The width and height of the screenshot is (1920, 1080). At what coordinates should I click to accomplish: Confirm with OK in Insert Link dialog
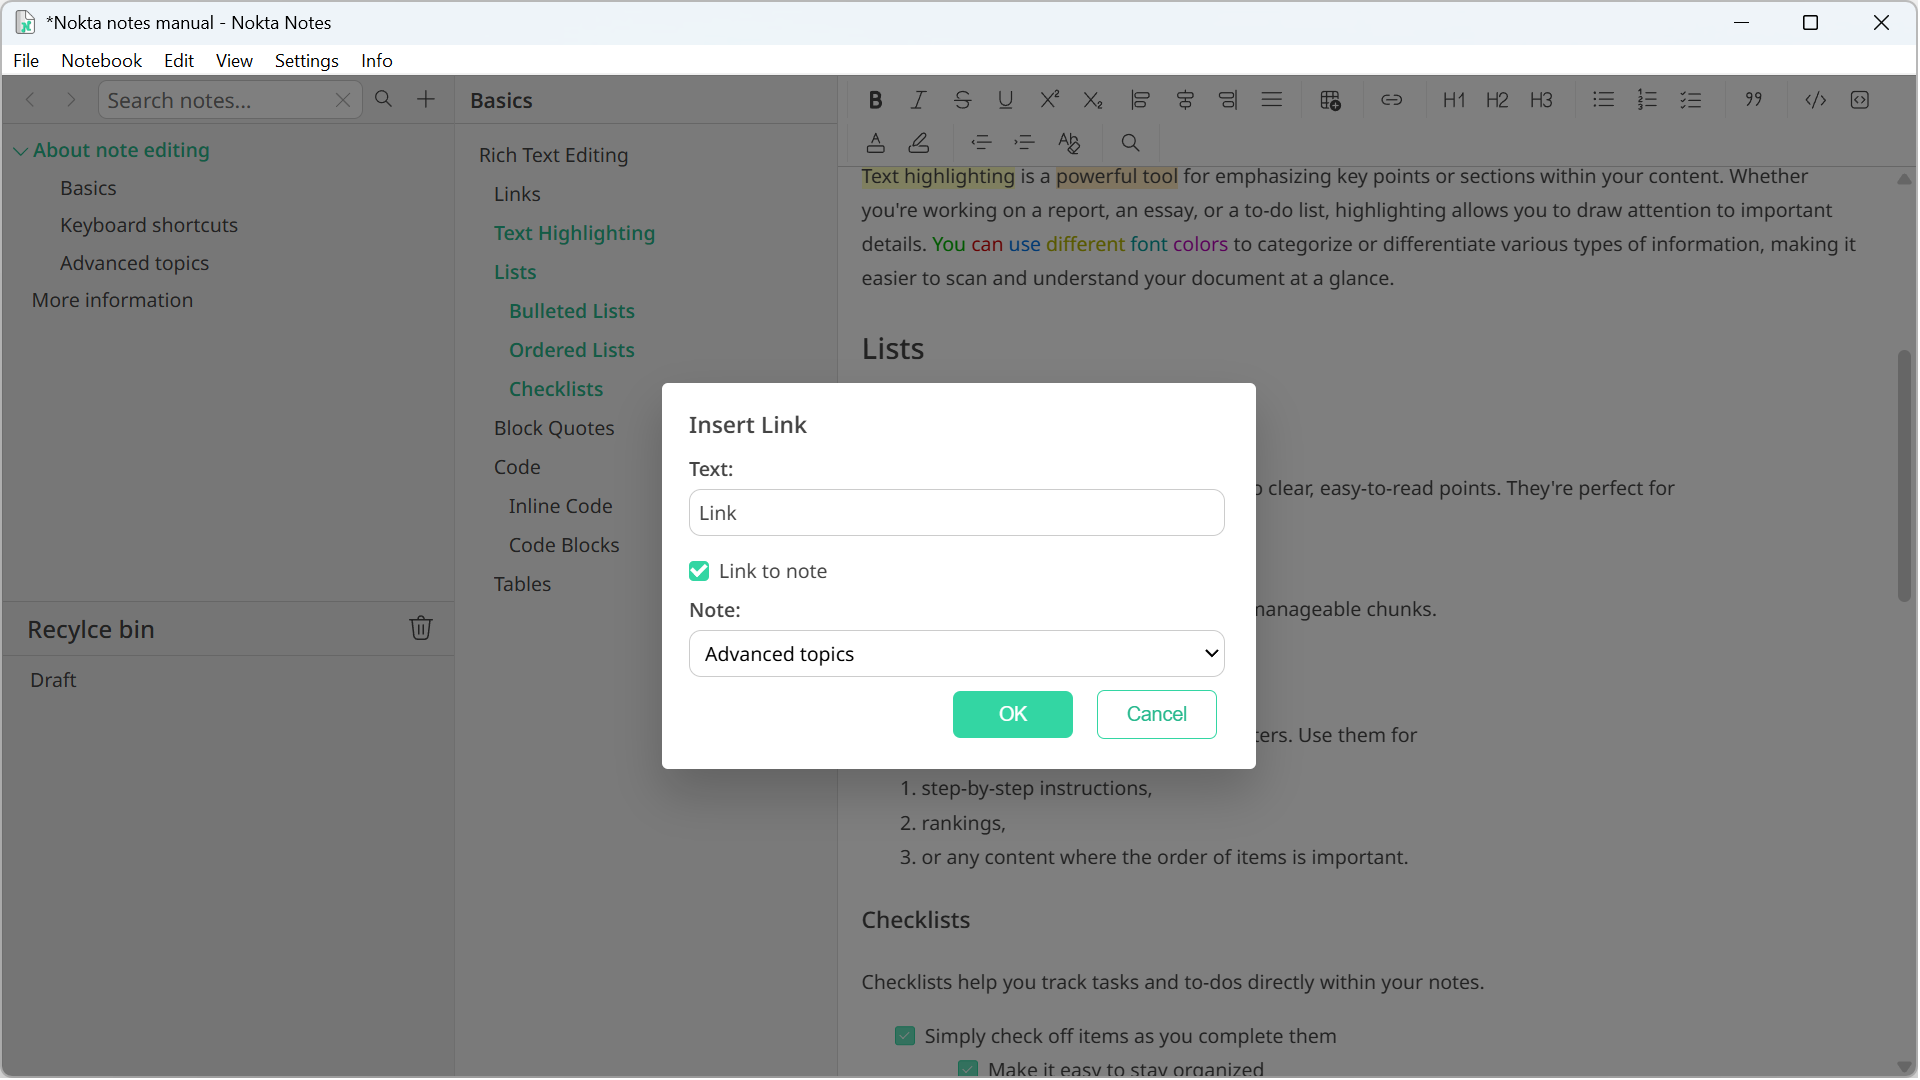(x=1013, y=714)
